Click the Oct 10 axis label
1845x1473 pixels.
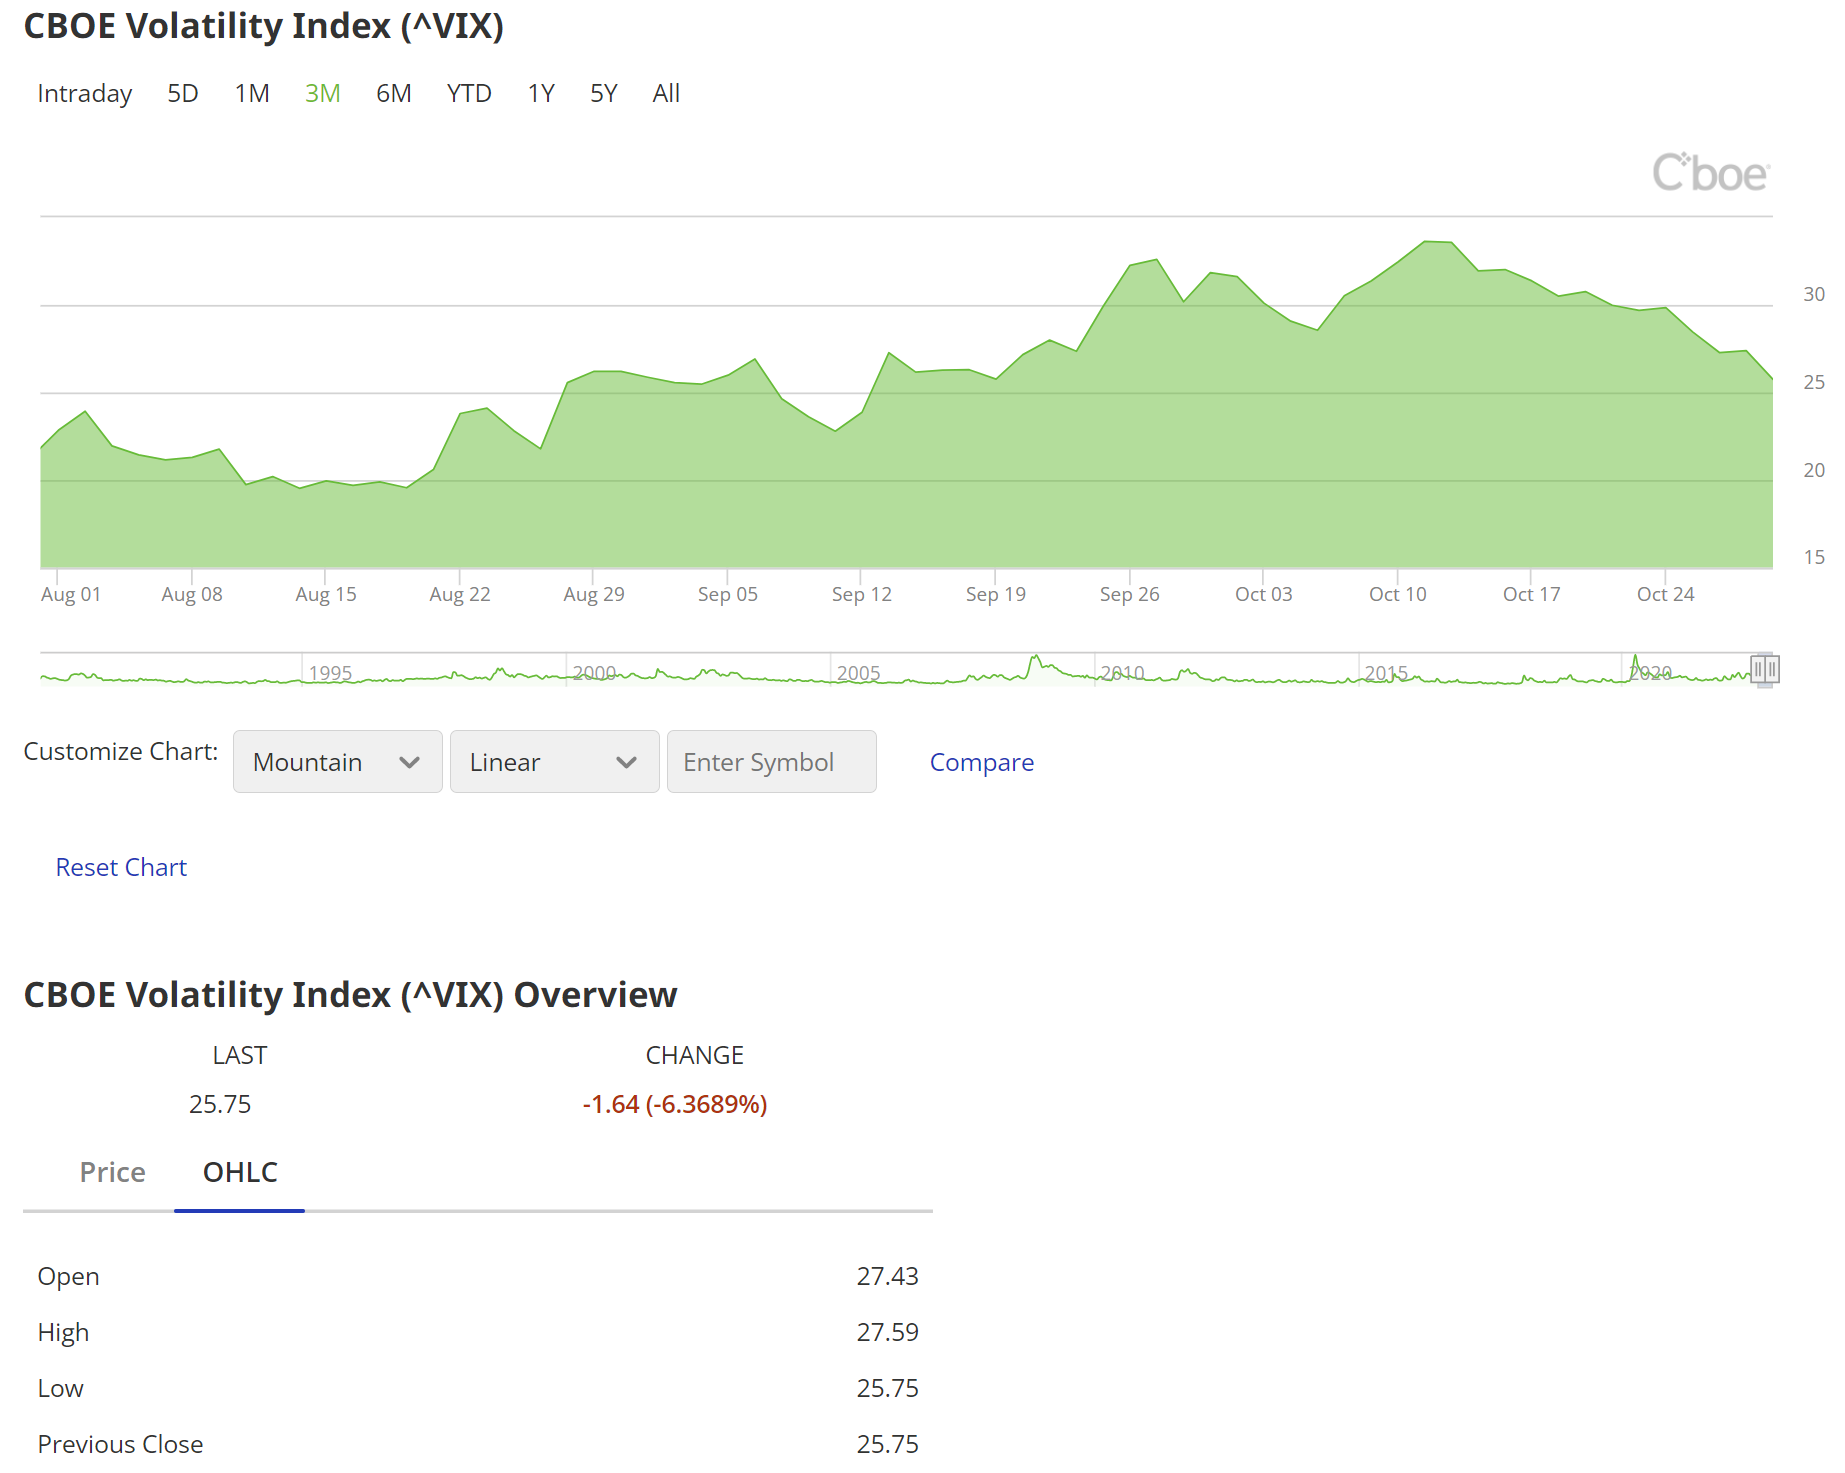click(x=1398, y=594)
